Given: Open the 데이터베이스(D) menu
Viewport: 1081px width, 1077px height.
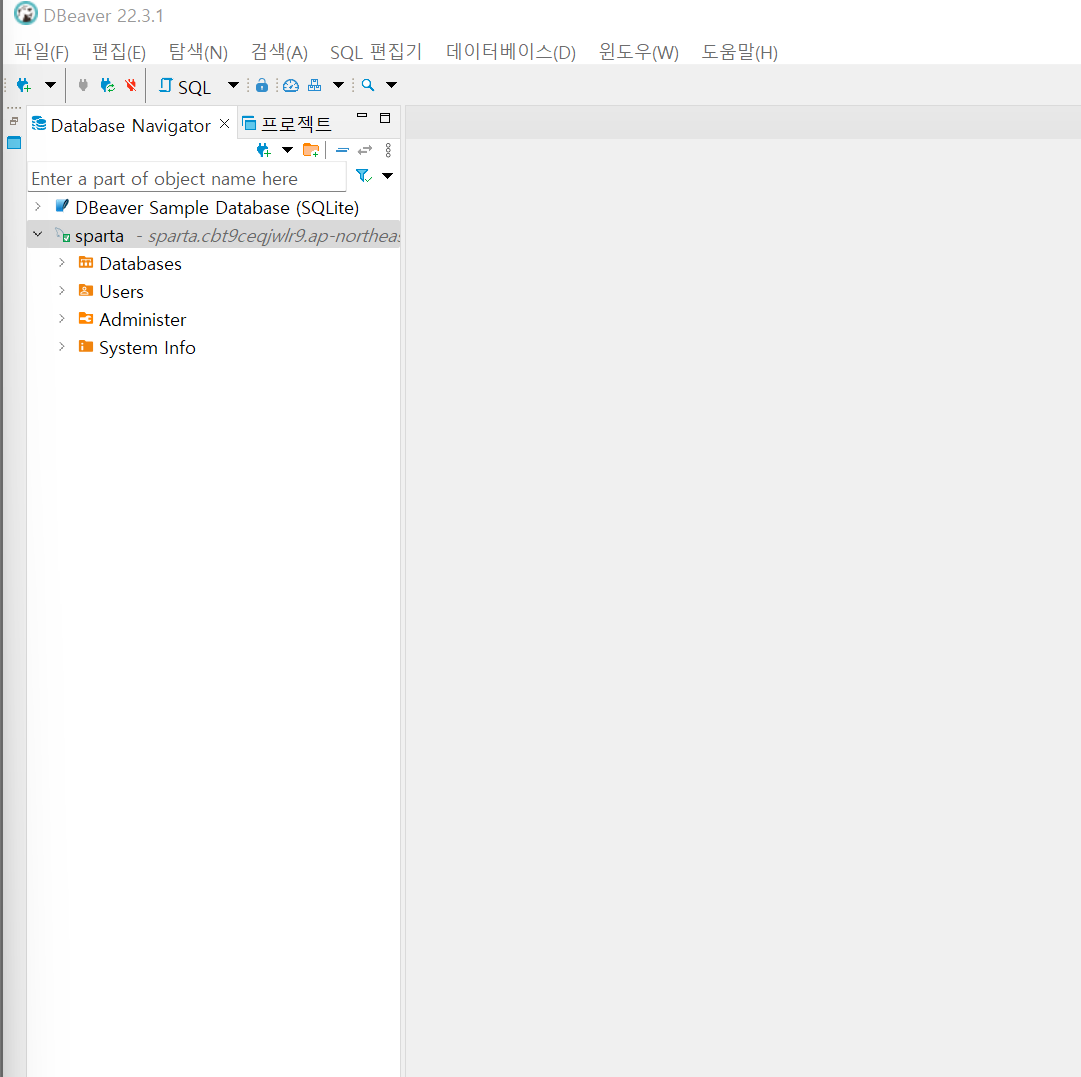Looking at the screenshot, I should 511,52.
